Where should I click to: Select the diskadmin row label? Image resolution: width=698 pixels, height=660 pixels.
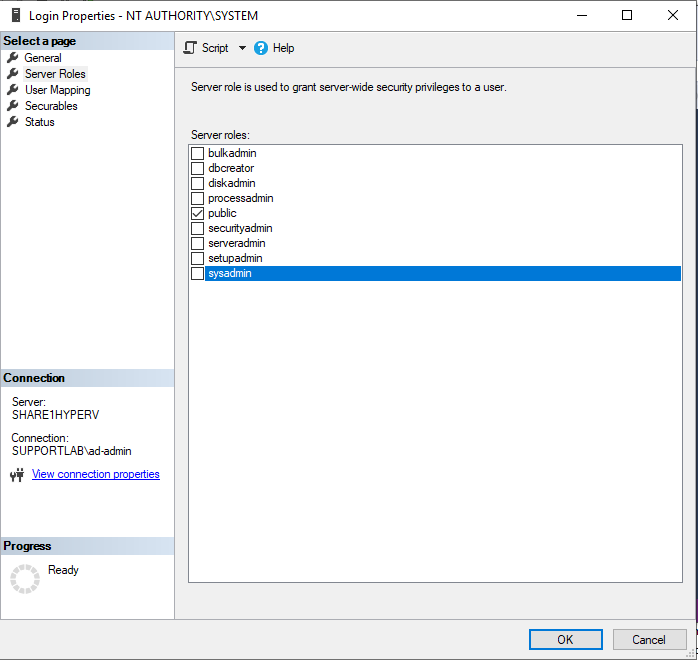coord(231,183)
